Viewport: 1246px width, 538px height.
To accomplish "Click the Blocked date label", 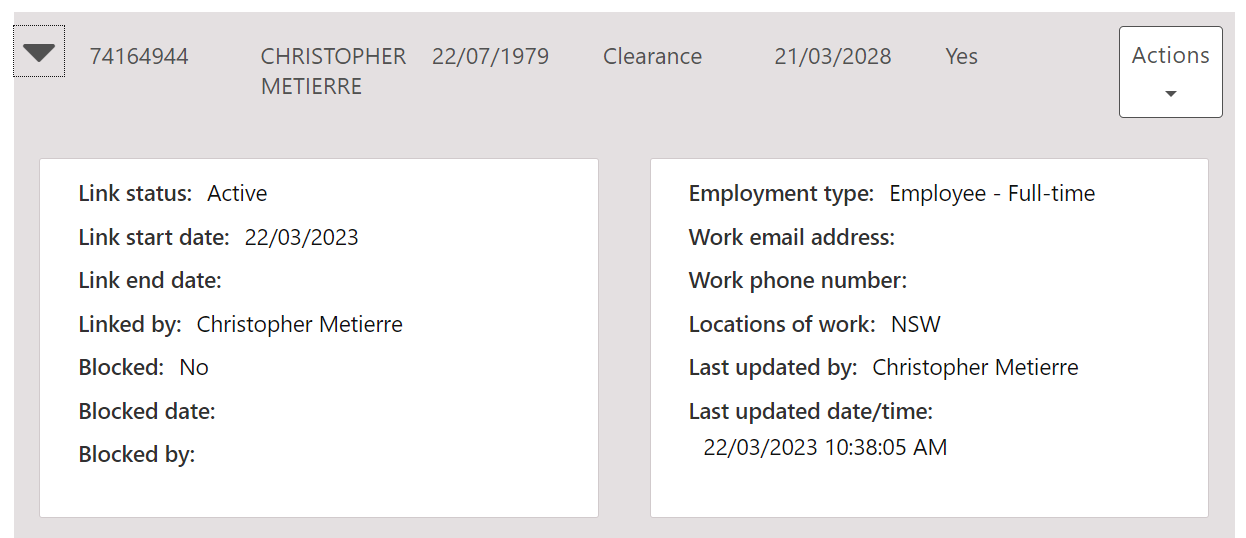I will point(147,411).
